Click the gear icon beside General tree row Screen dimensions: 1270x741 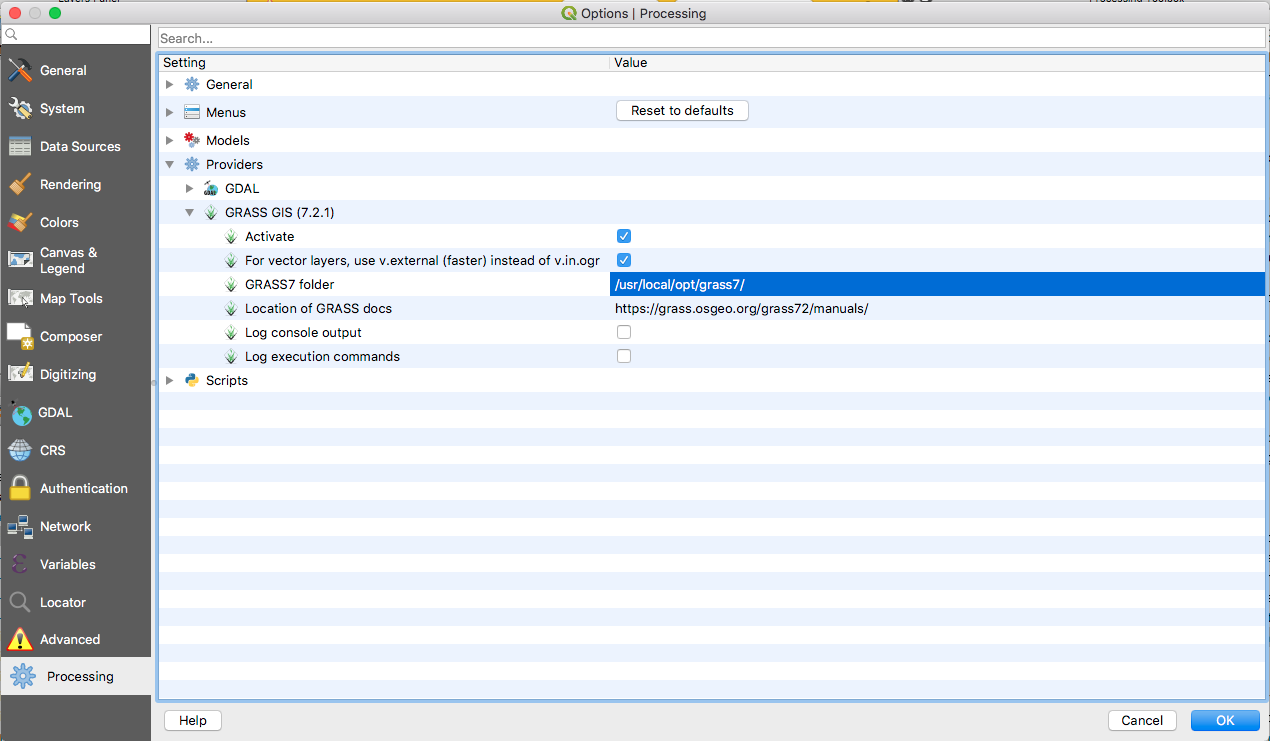[x=192, y=85]
